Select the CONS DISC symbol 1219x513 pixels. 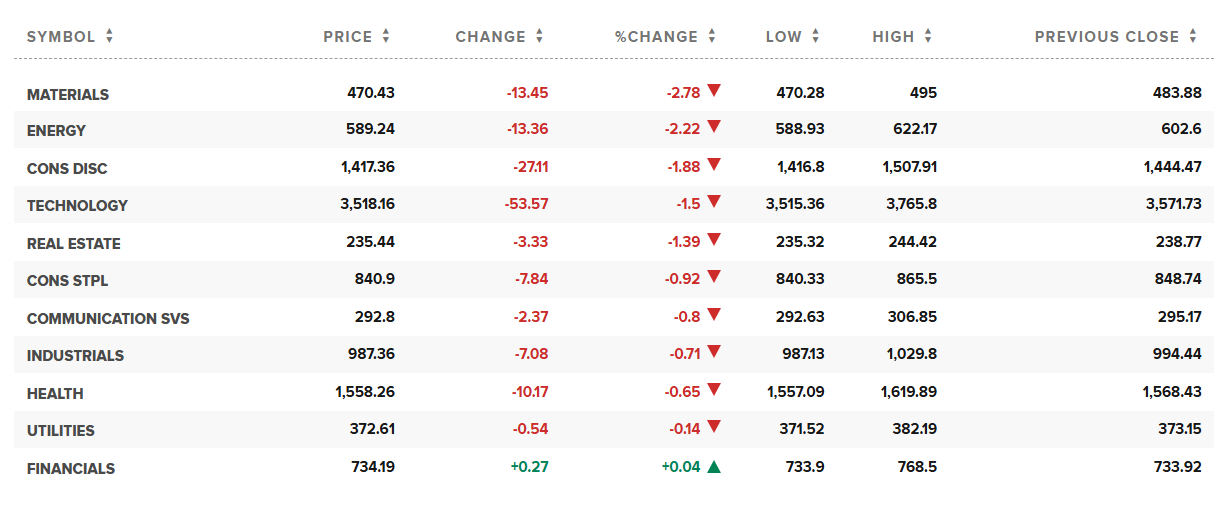point(67,169)
